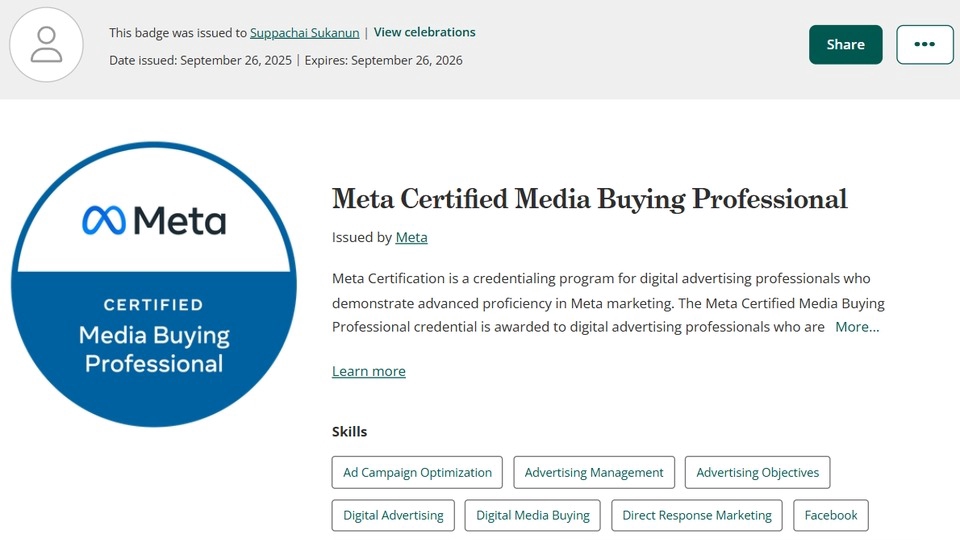
Task: Click the Meta Certified badge image
Action: (x=154, y=285)
